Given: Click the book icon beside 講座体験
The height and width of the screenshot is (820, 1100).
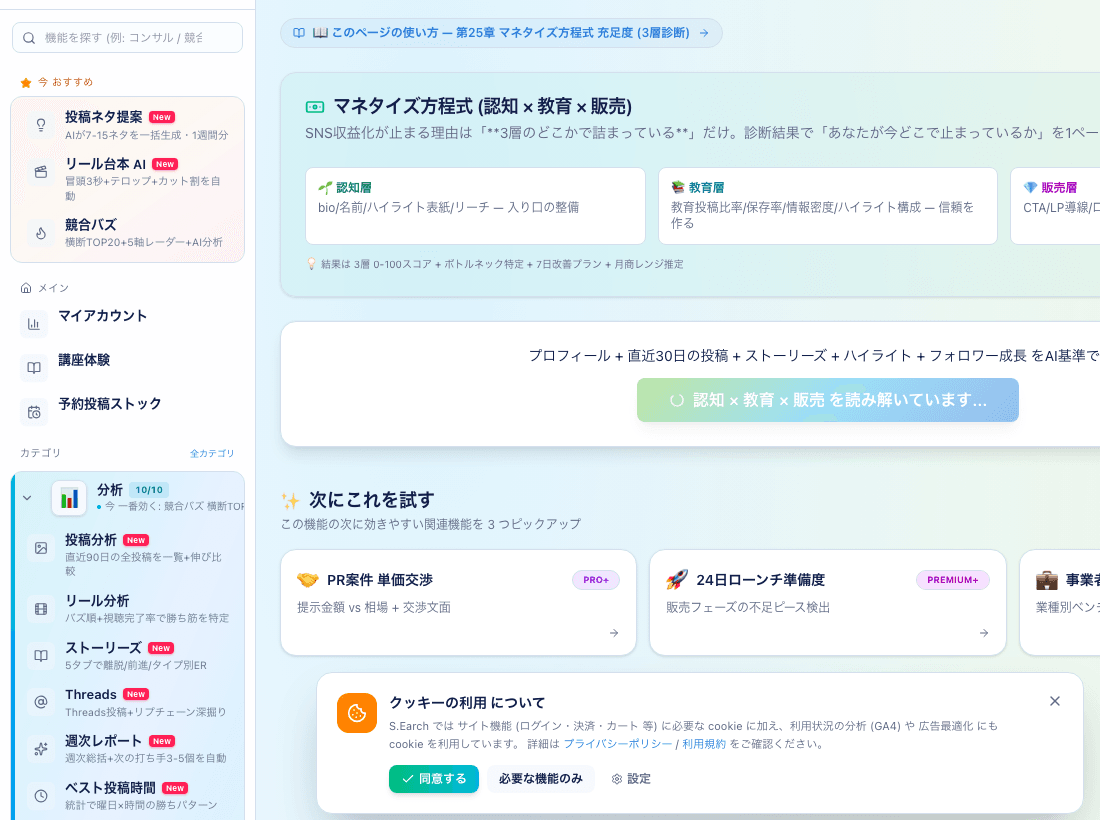Looking at the screenshot, I should [x=34, y=368].
